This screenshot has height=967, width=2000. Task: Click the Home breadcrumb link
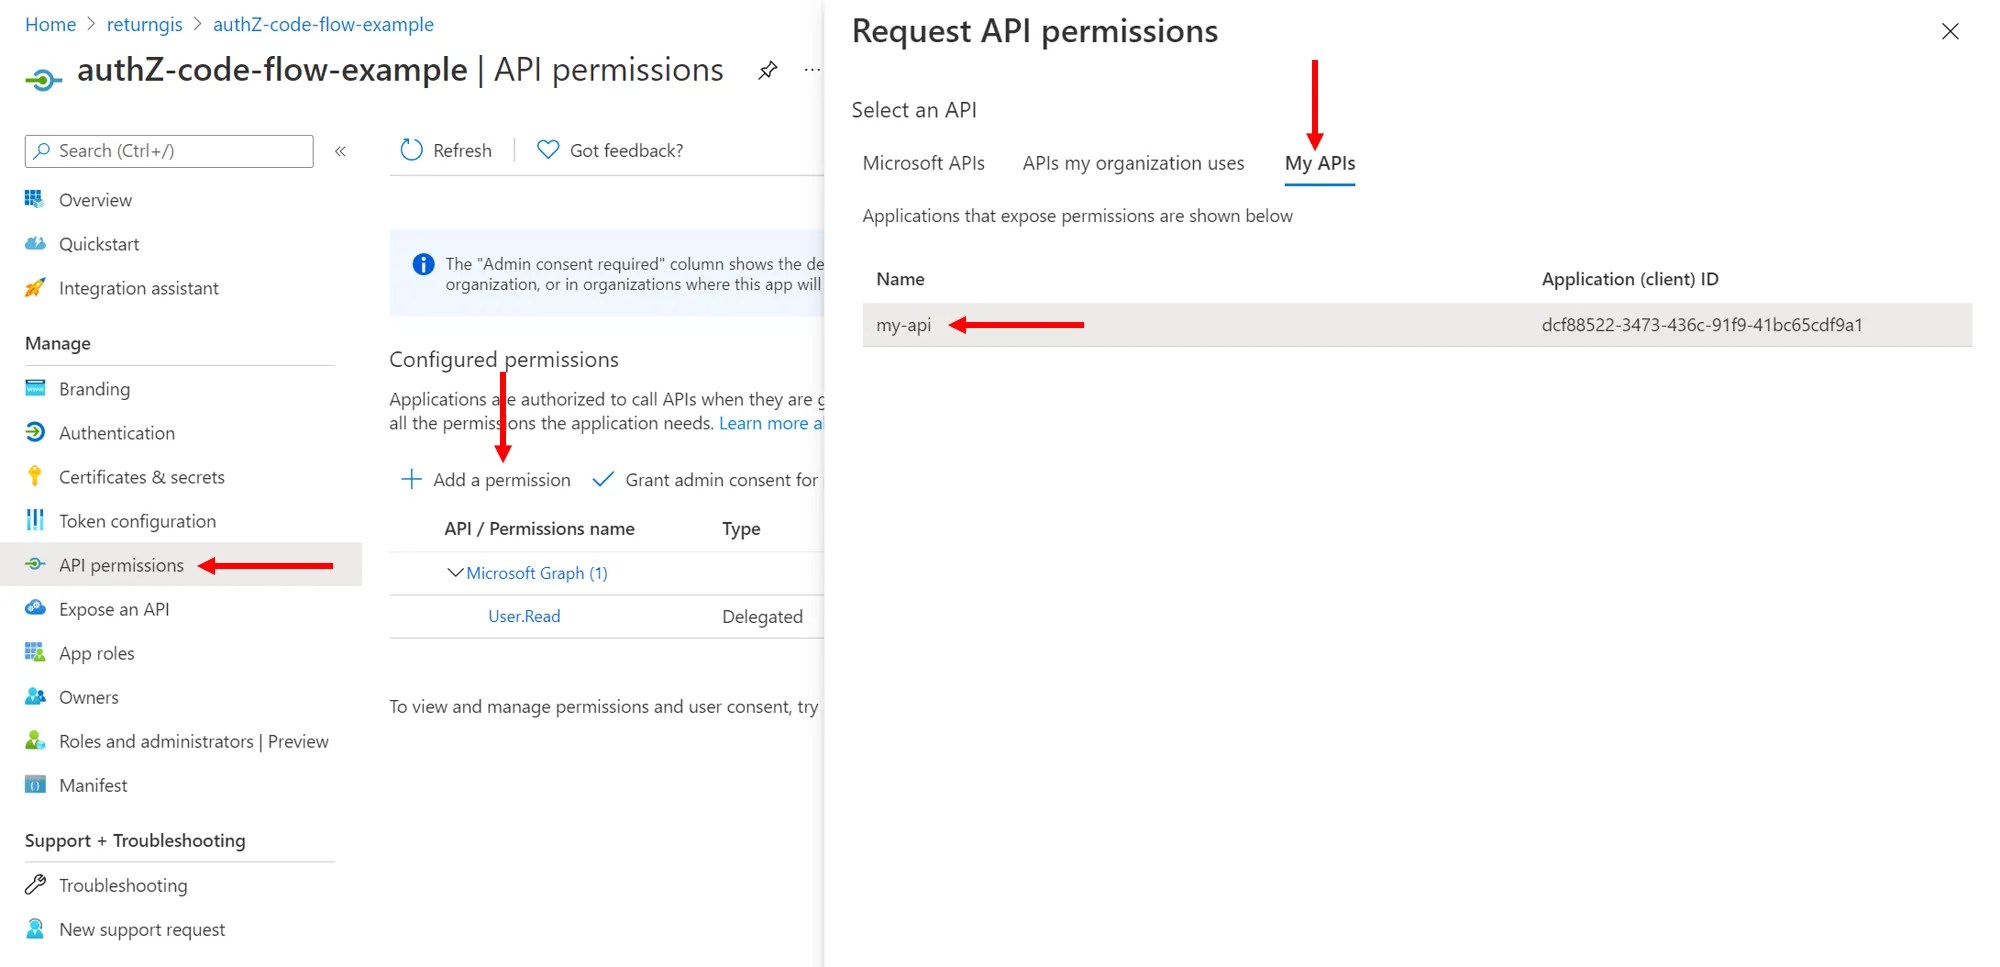pos(50,24)
